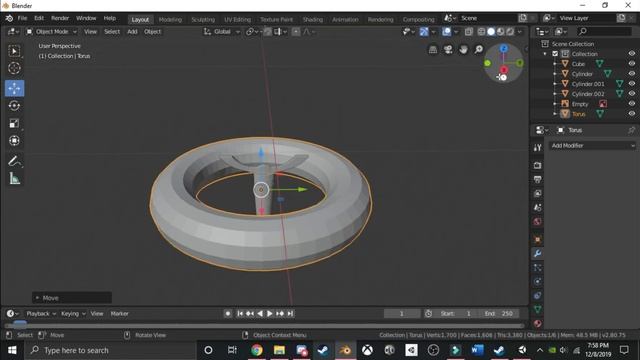This screenshot has height=360, width=640.
Task: Open the shading options dropdown arrow
Action: (520, 31)
